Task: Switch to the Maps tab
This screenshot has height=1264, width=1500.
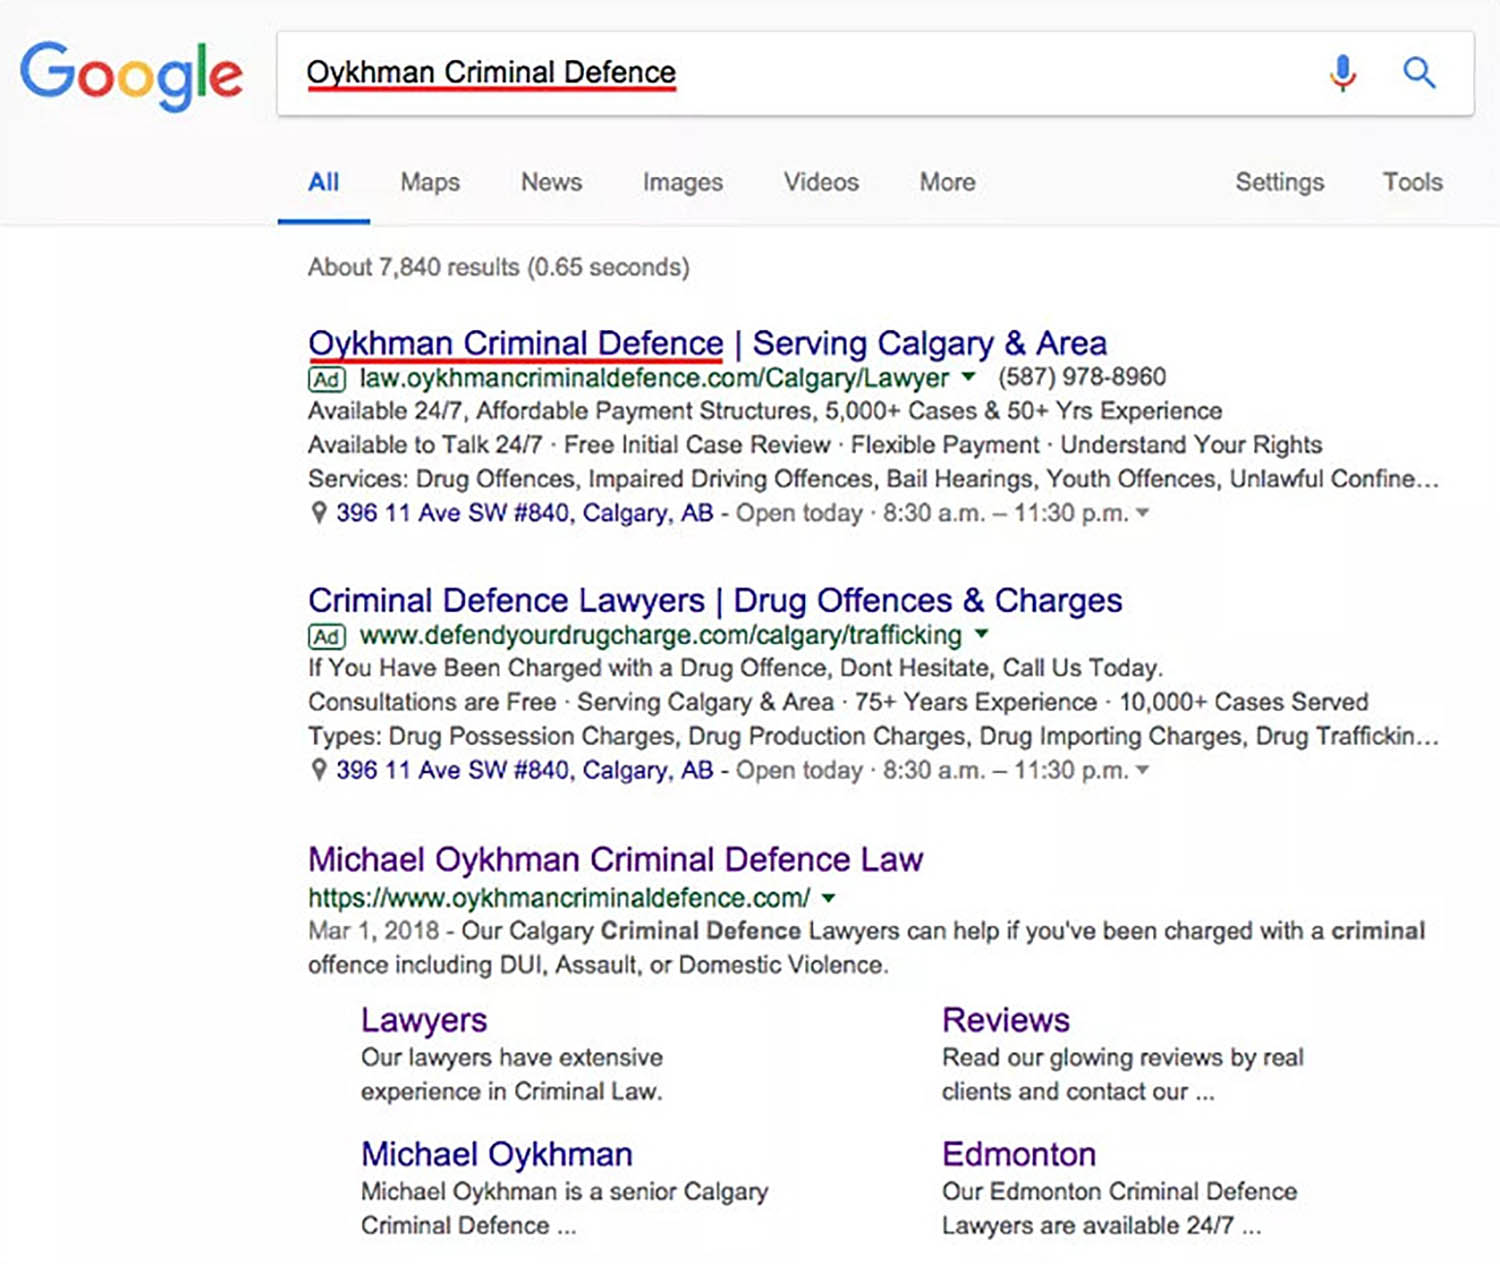Action: (429, 182)
